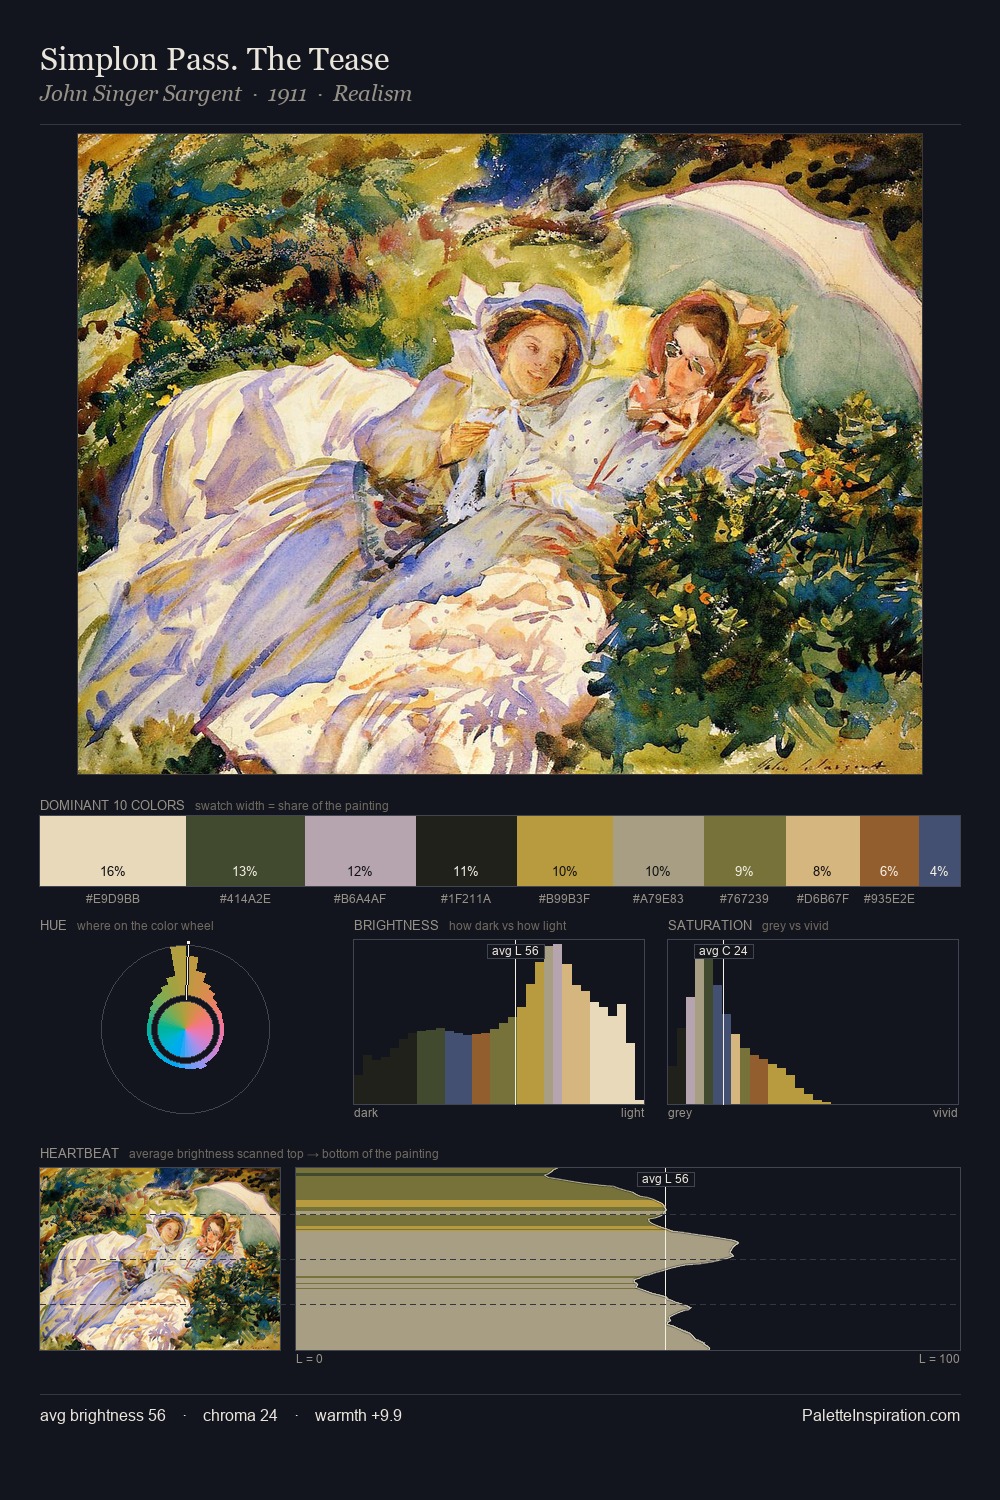This screenshot has width=1000, height=1500.
Task: Click the 'dark' axis label under Brightness
Action: (x=366, y=1113)
